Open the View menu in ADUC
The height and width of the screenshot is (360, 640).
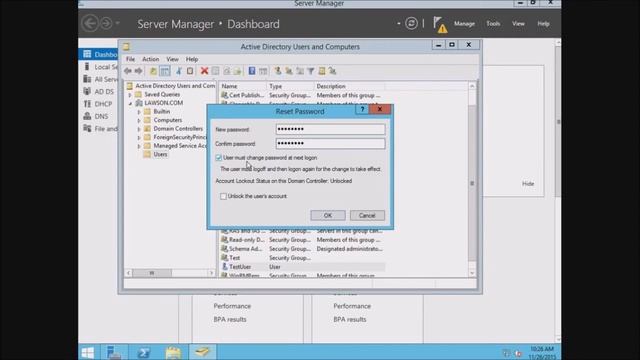[172, 59]
